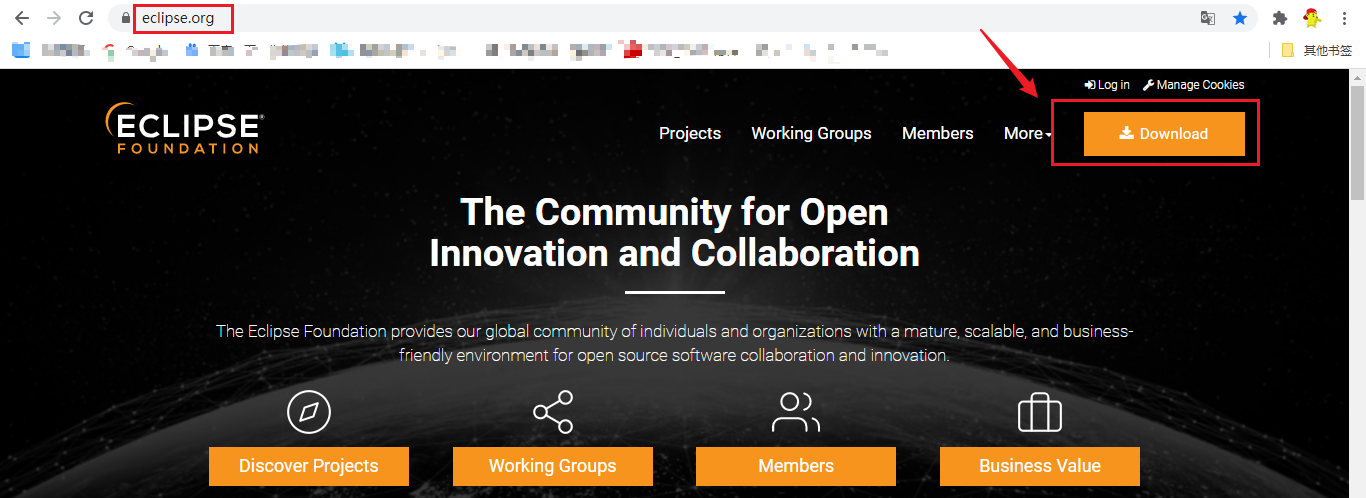1366x498 pixels.
Task: Click the Log in link
Action: tap(1107, 85)
